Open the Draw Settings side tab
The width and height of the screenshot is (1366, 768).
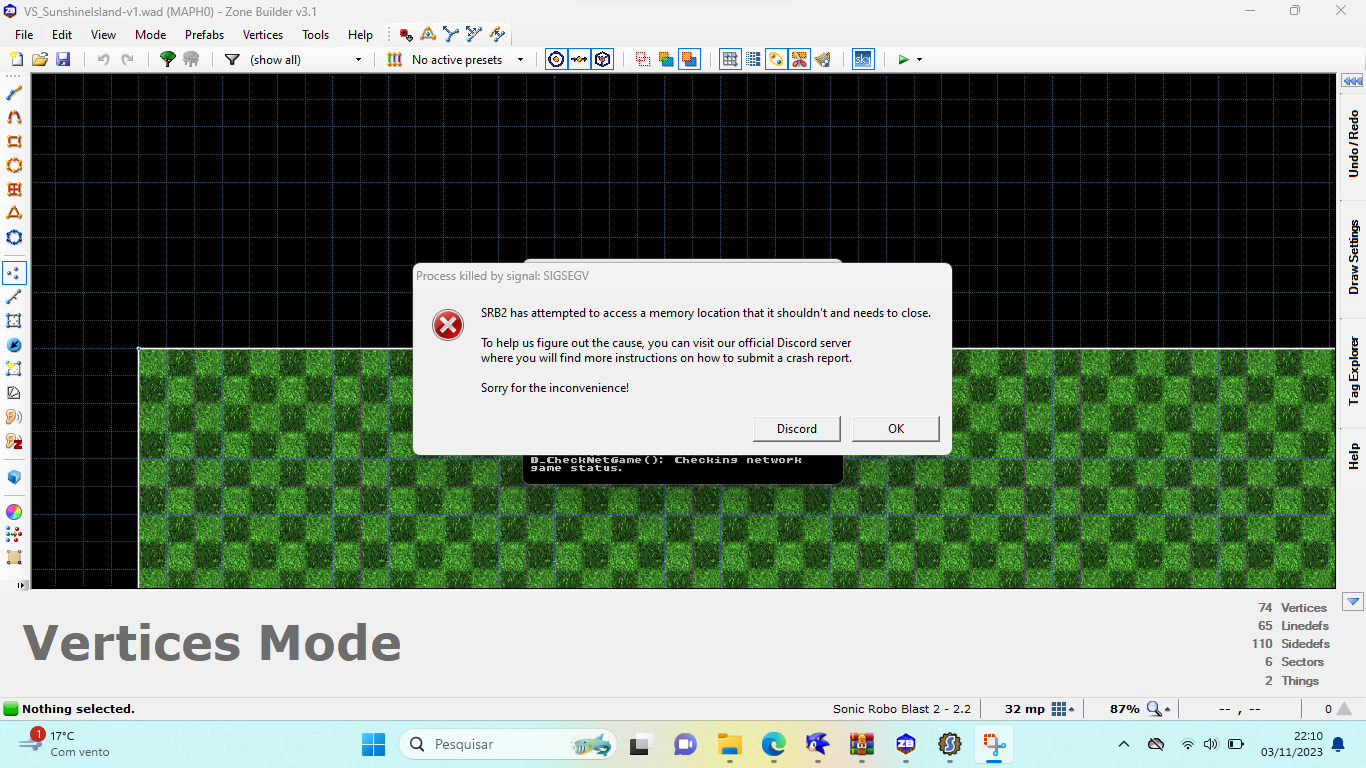coord(1353,257)
